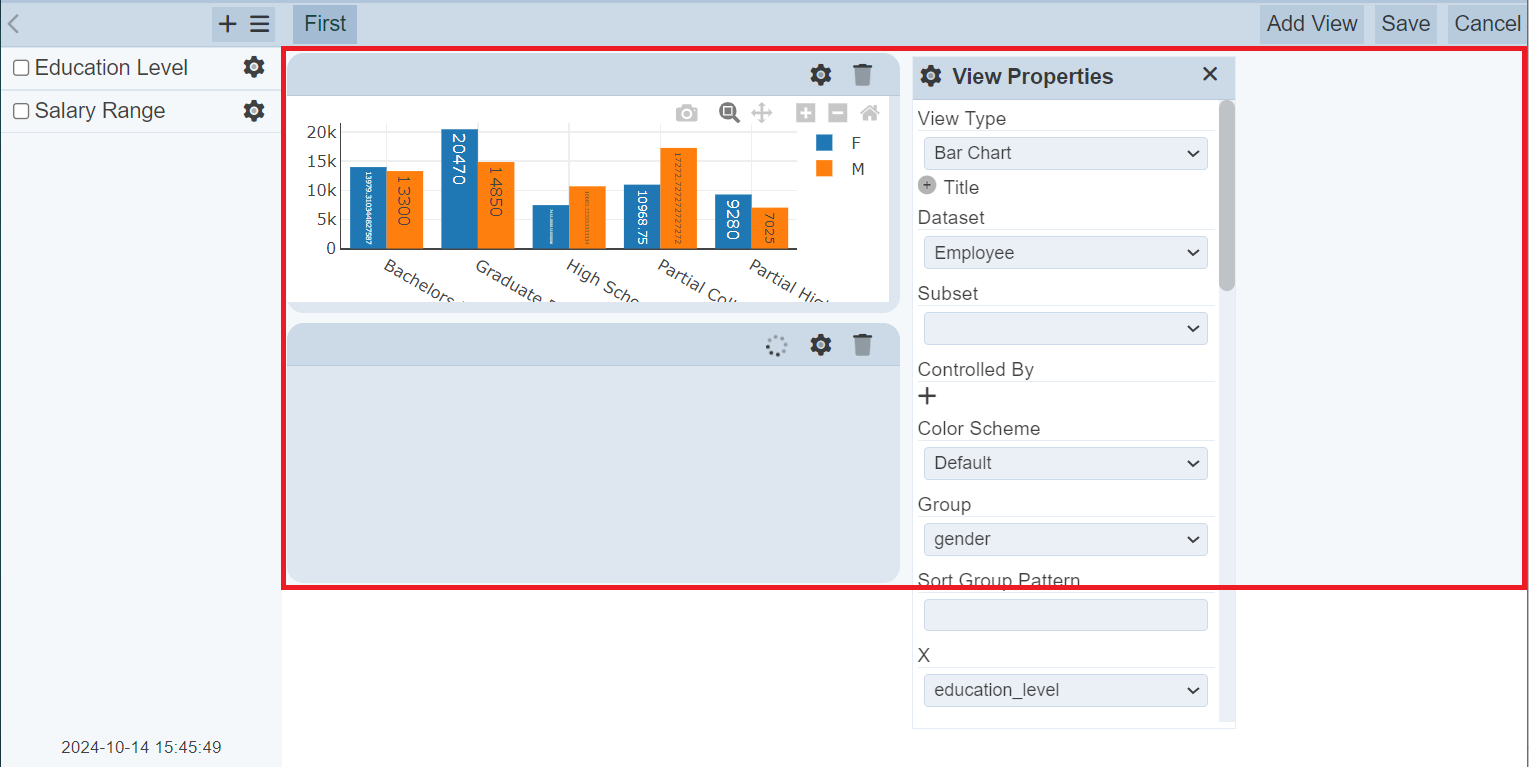The width and height of the screenshot is (1529, 767).
Task: Select the First tab
Action: pyautogui.click(x=325, y=24)
